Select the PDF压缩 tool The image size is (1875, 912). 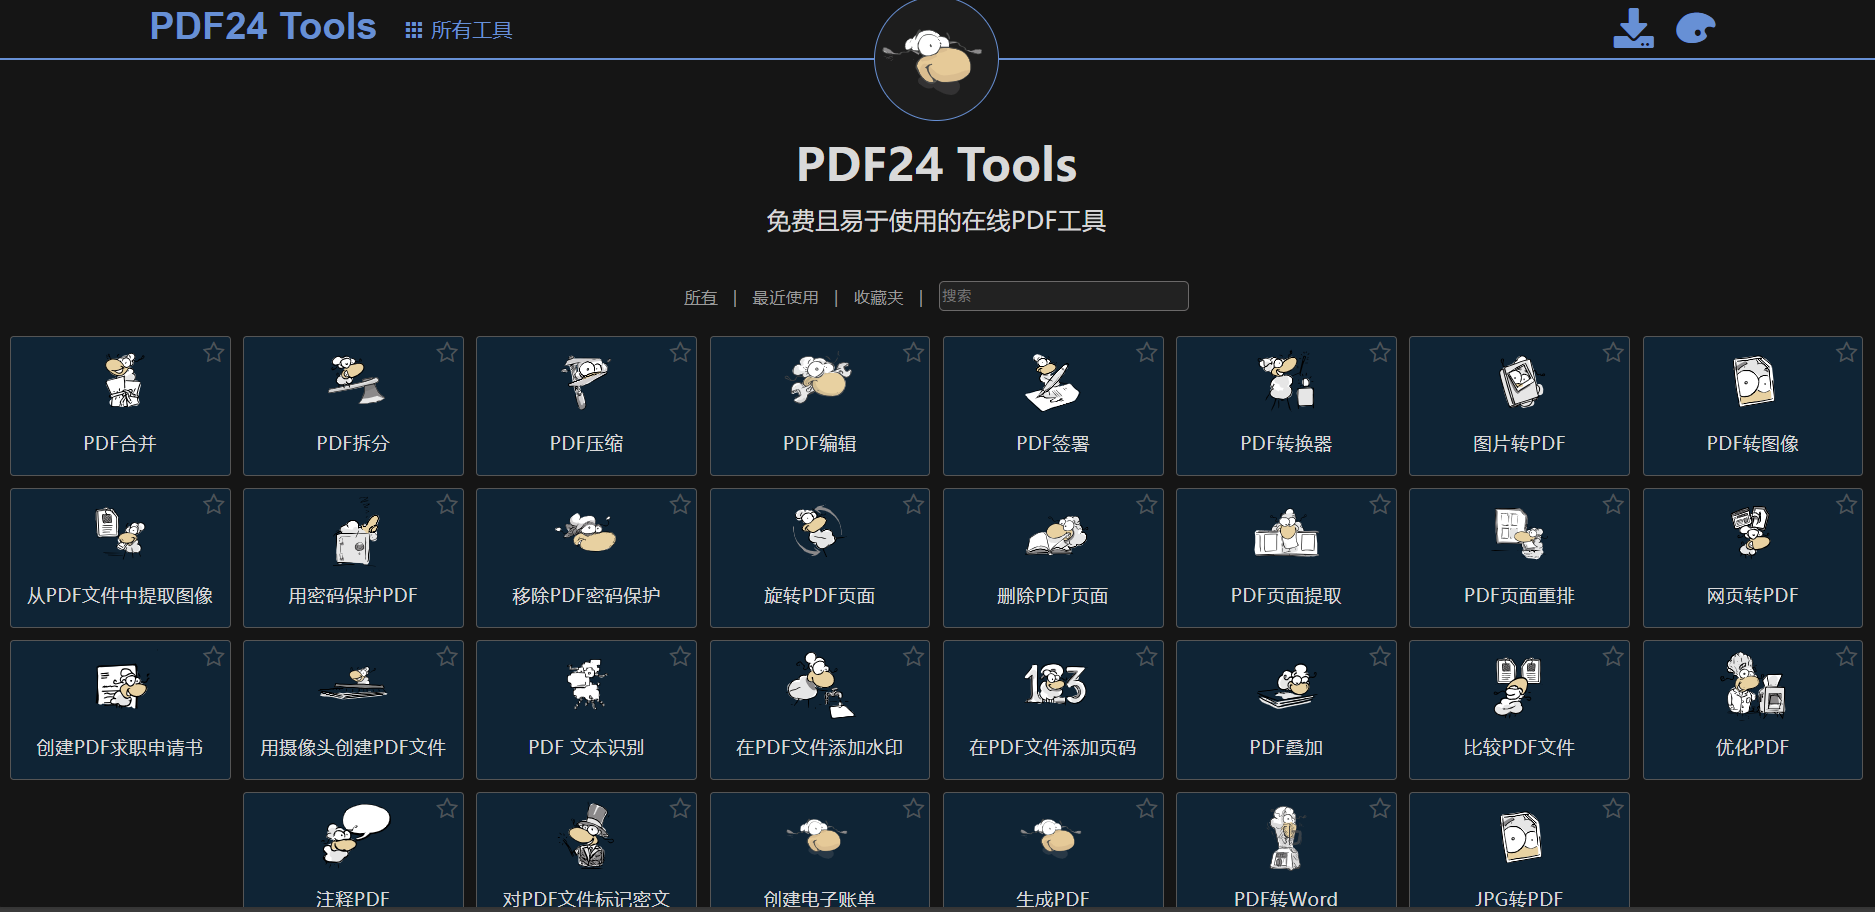point(586,406)
